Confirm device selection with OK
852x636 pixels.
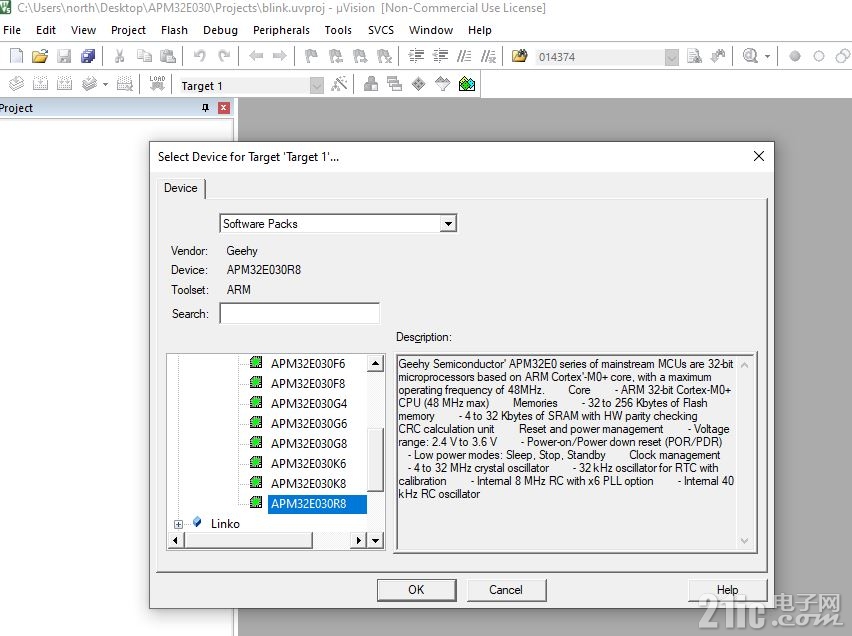click(x=417, y=590)
